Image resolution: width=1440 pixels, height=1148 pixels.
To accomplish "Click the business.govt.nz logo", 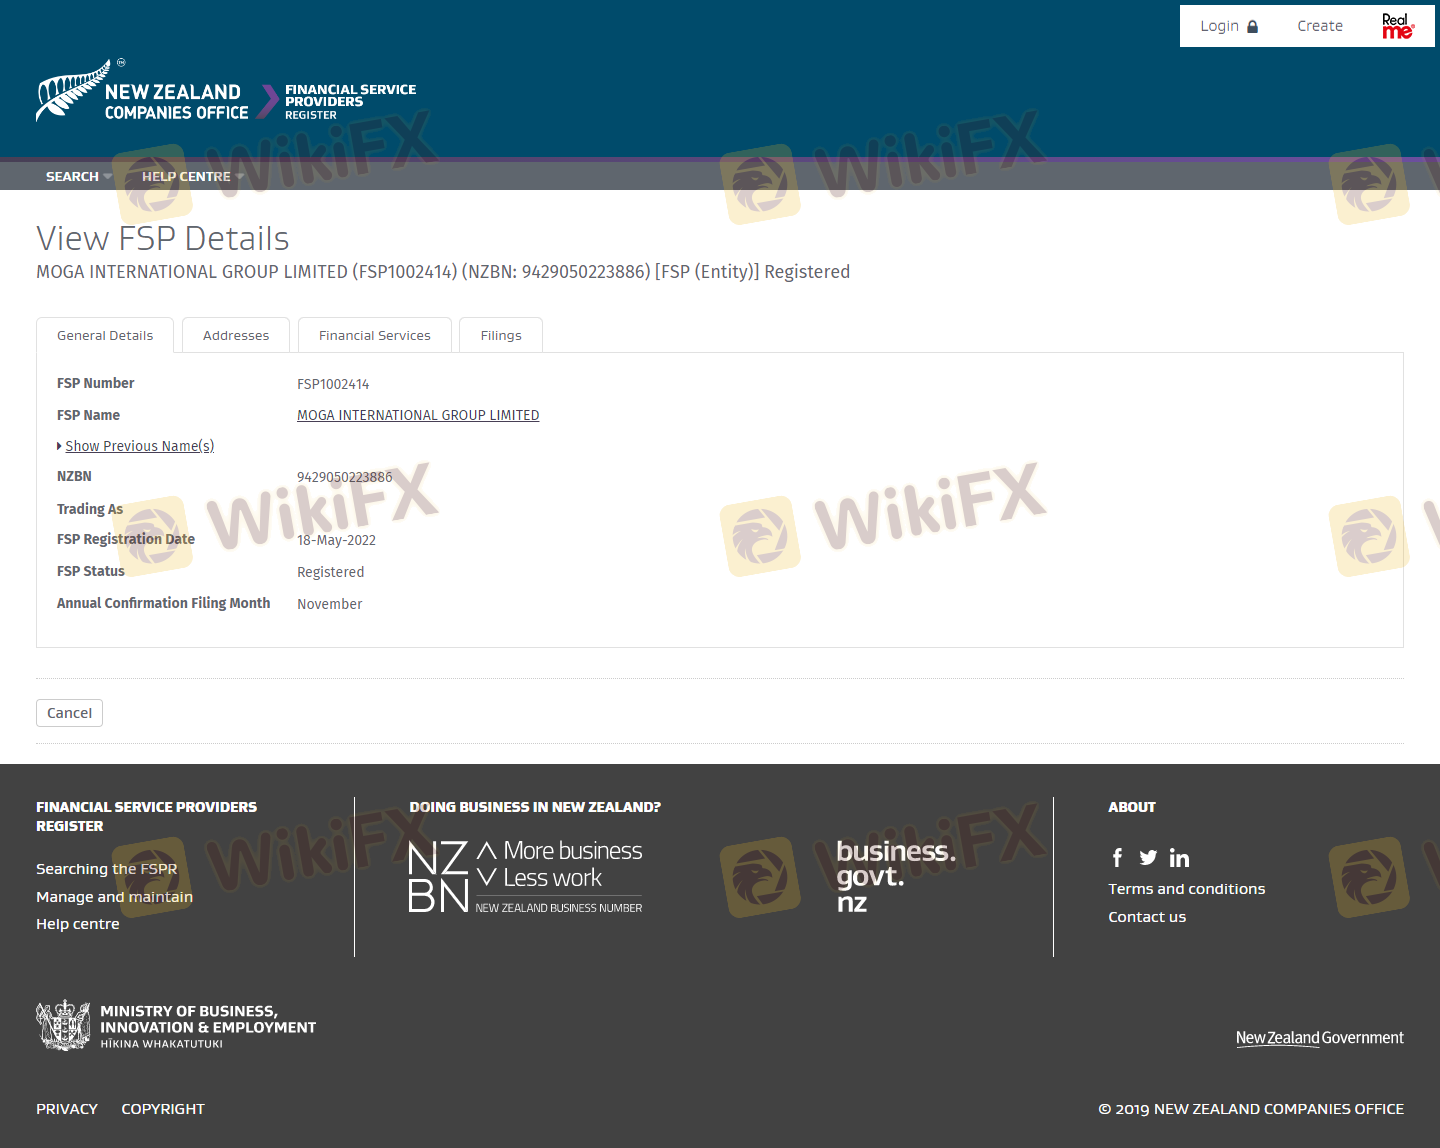I will click(x=895, y=876).
